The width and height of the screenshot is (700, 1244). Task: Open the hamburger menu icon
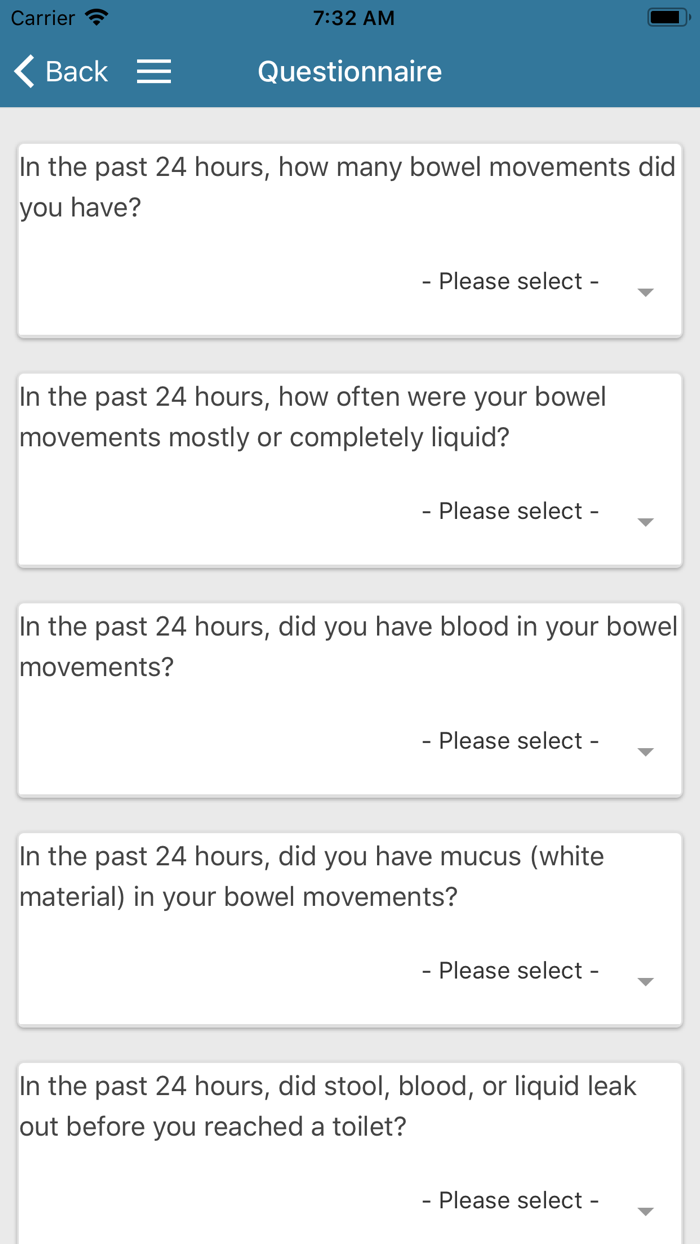tap(153, 71)
